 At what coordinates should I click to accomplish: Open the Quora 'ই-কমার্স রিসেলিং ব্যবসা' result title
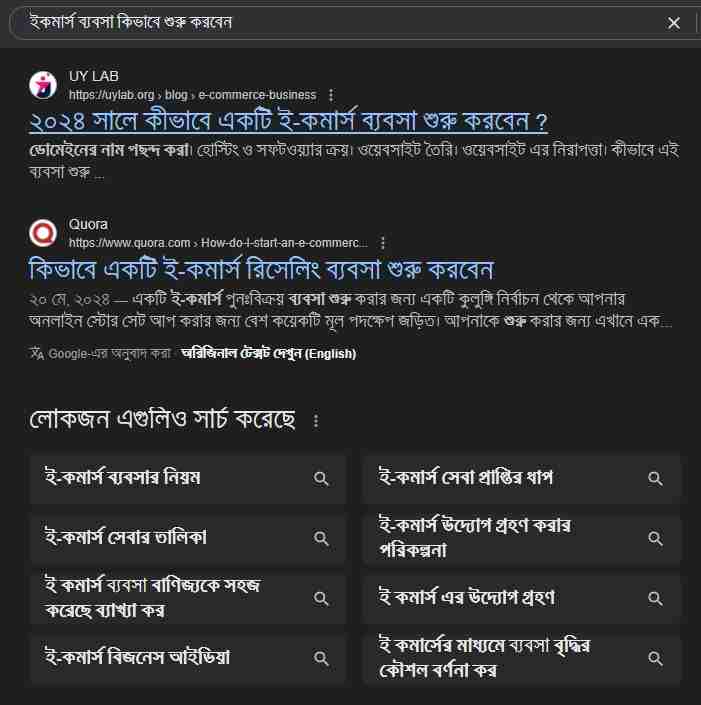click(x=261, y=269)
